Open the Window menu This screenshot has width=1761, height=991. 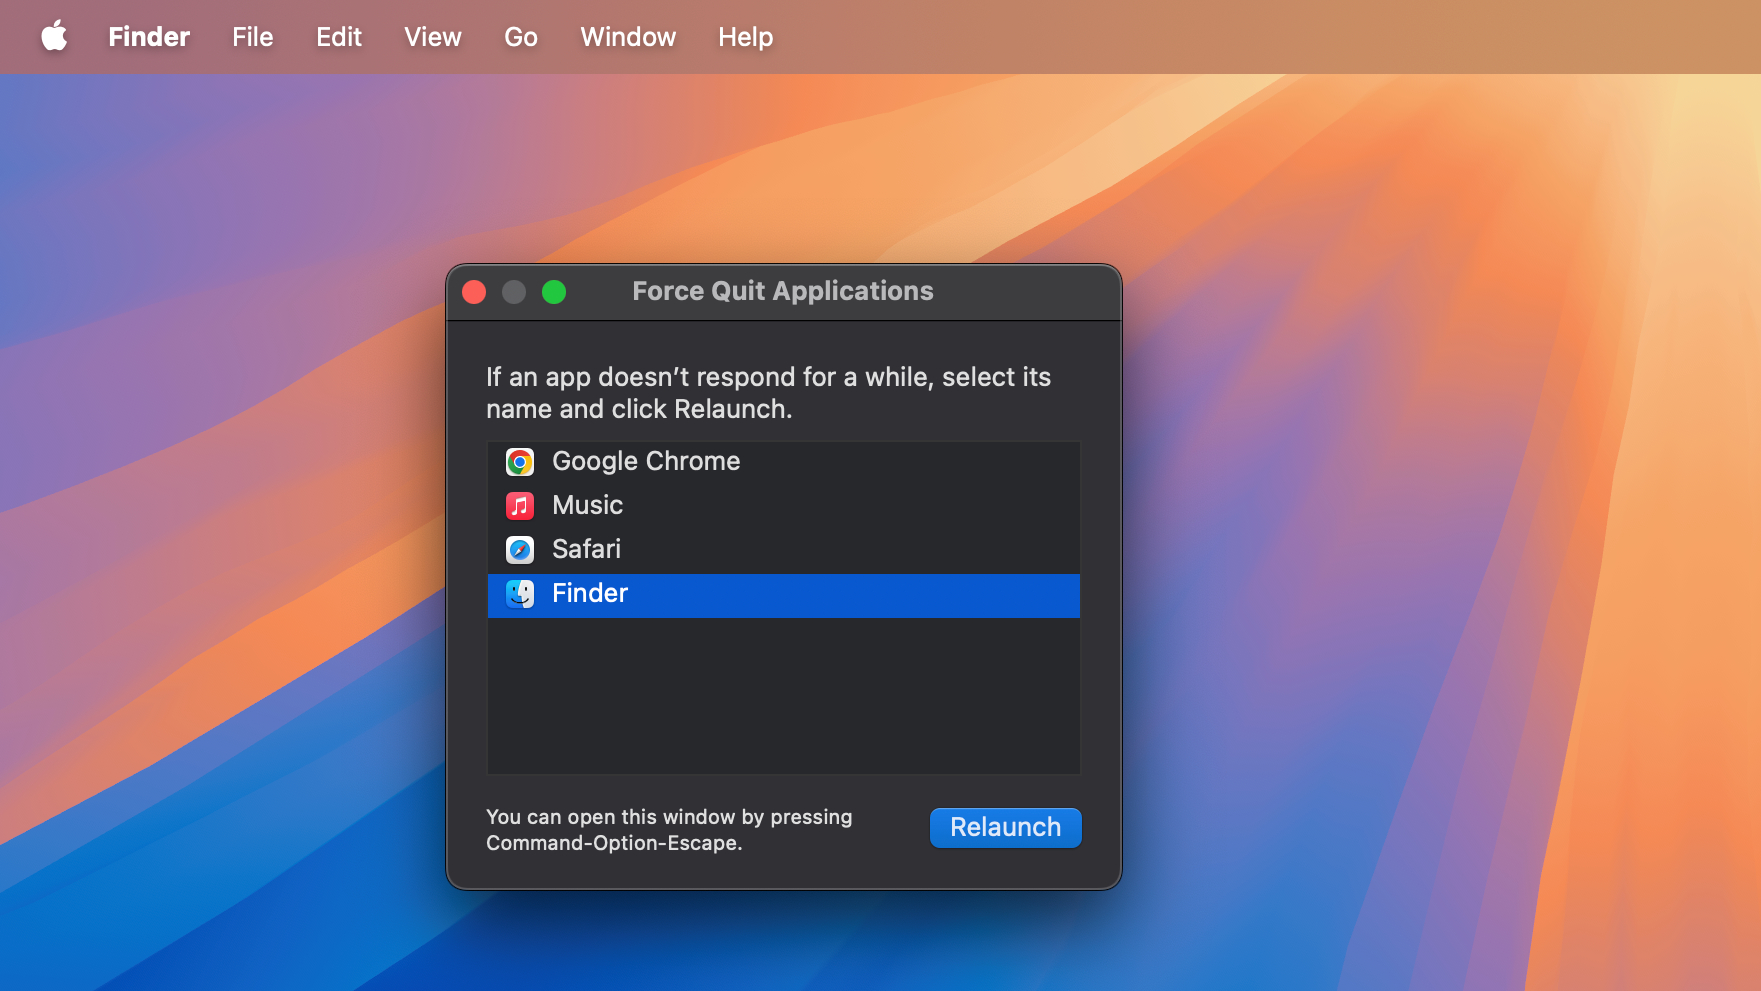(x=628, y=37)
